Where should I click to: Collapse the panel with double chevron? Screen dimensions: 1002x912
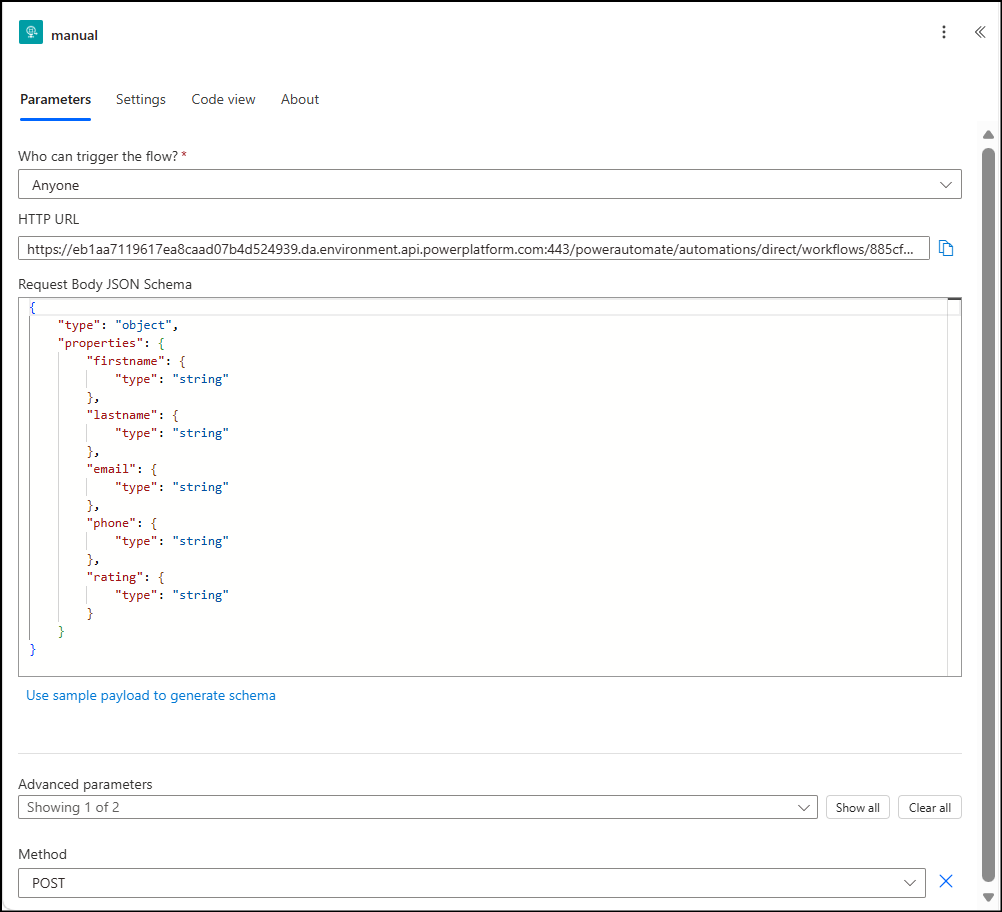[x=980, y=32]
